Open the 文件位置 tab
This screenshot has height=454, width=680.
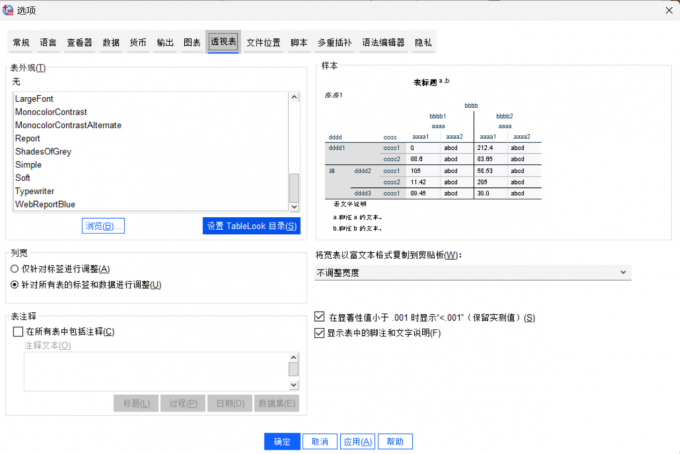[263, 42]
